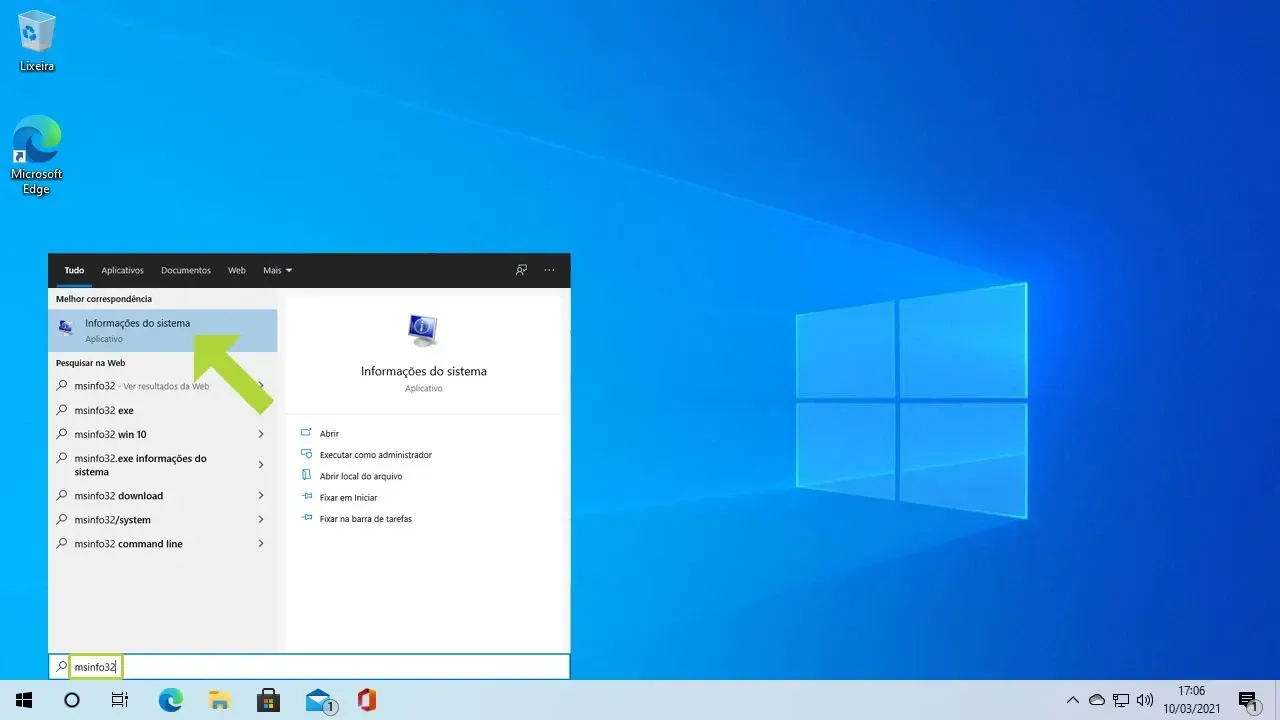Open the notification center icon
Screen dimensions: 1280x720
point(1248,700)
